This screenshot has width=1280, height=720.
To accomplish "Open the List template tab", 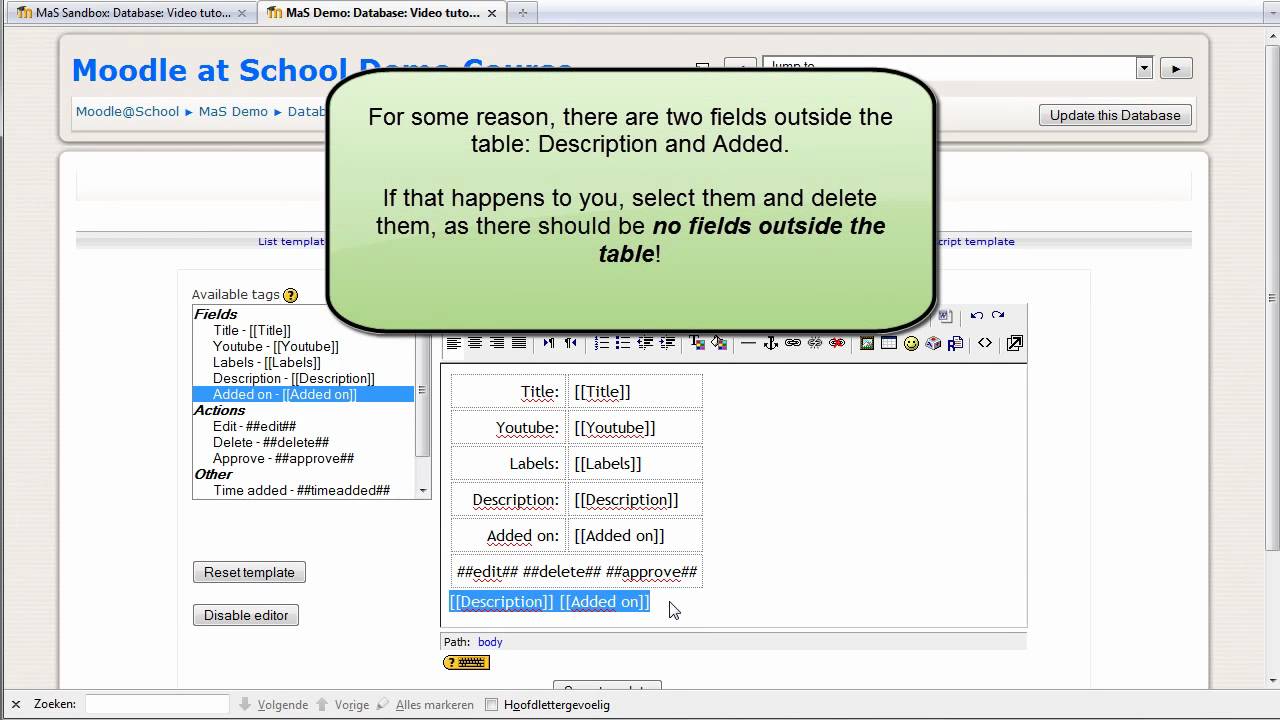I will [291, 241].
